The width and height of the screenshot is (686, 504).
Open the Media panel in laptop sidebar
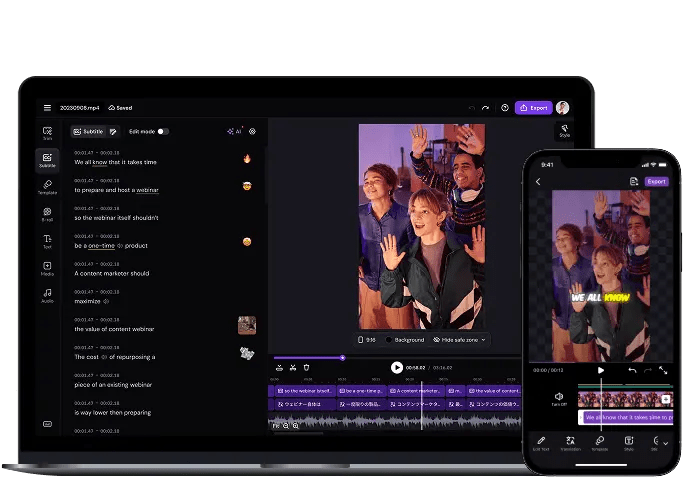pos(47,269)
